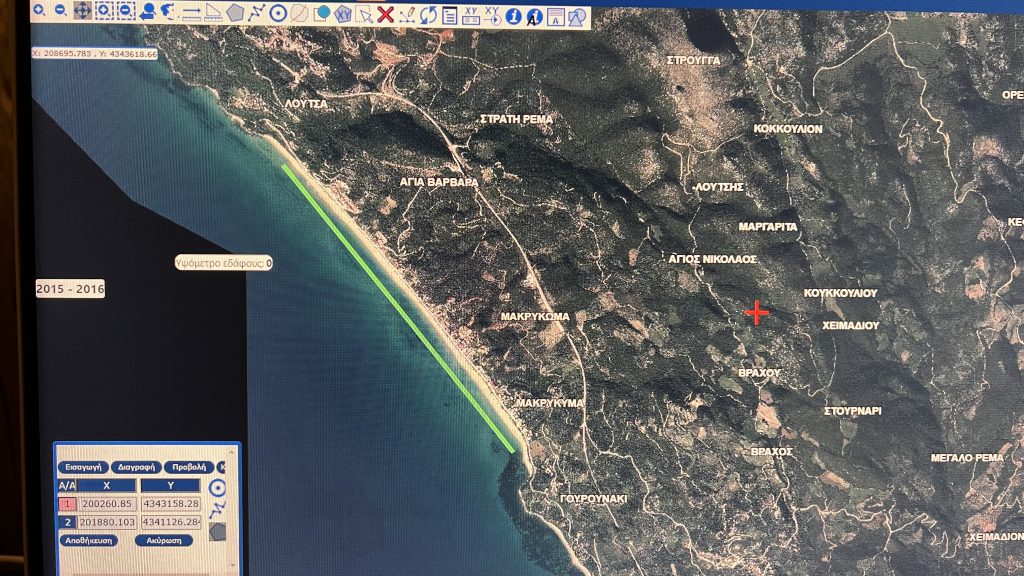Open the first blue info icon
This screenshot has width=1024, height=576.
tap(514, 15)
